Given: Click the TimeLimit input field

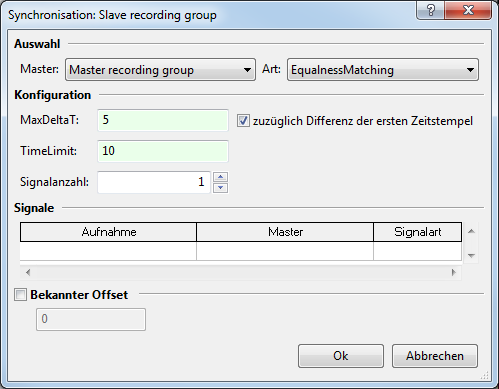Looking at the screenshot, I should click(x=163, y=151).
